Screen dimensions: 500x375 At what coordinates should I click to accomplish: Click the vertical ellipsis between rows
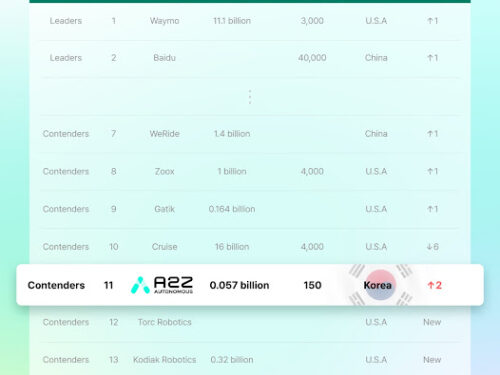tap(250, 97)
